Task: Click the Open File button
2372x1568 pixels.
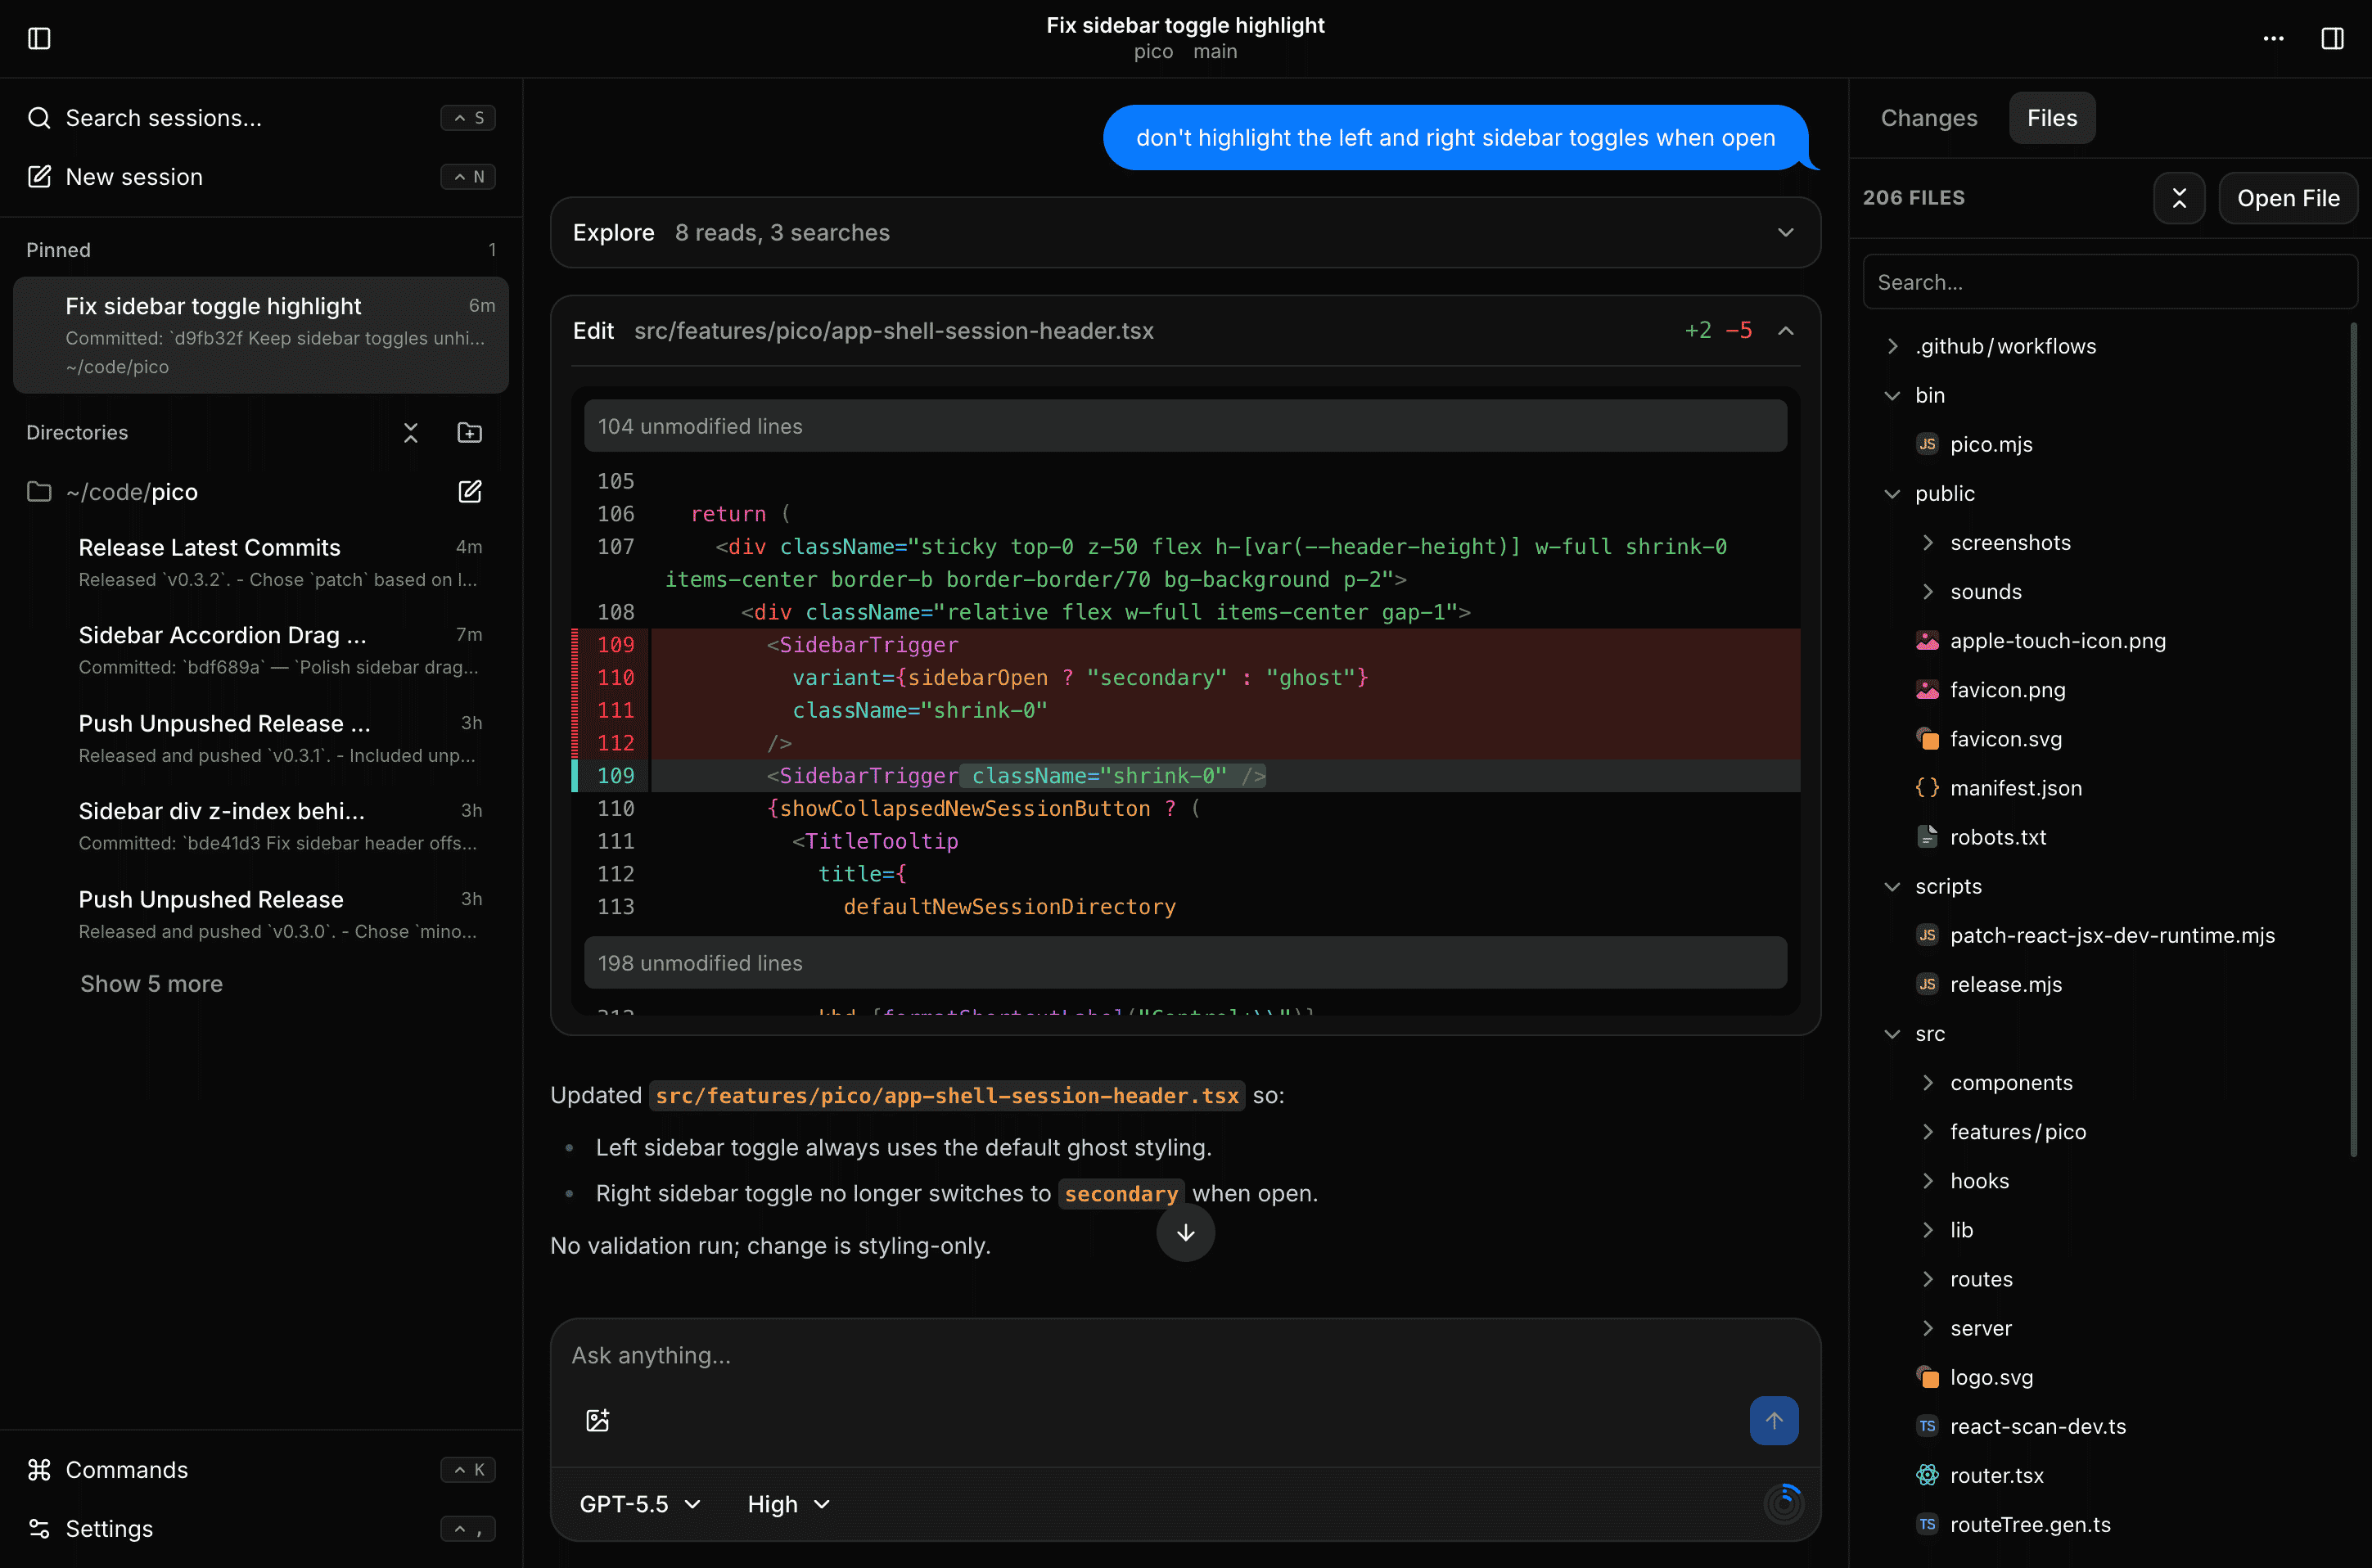Action: [x=2287, y=198]
